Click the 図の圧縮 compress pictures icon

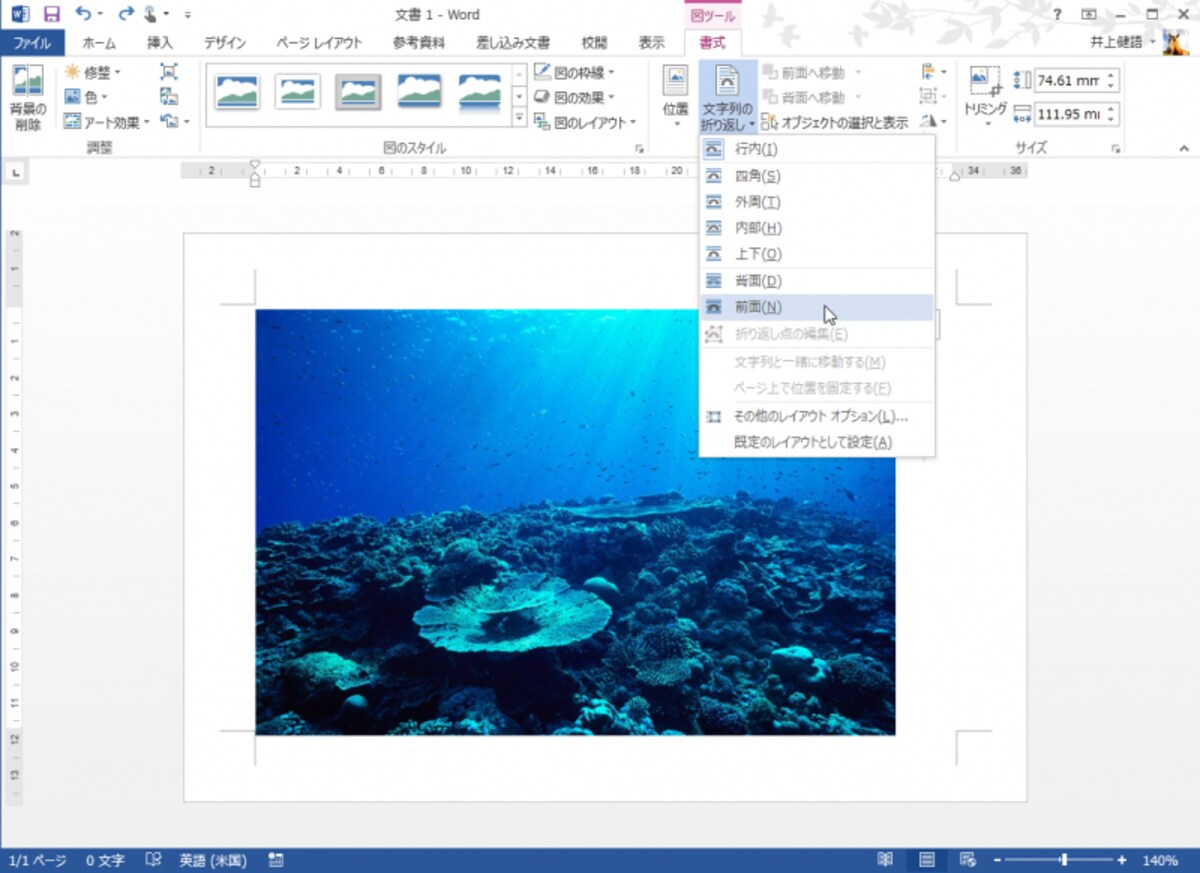click(169, 71)
